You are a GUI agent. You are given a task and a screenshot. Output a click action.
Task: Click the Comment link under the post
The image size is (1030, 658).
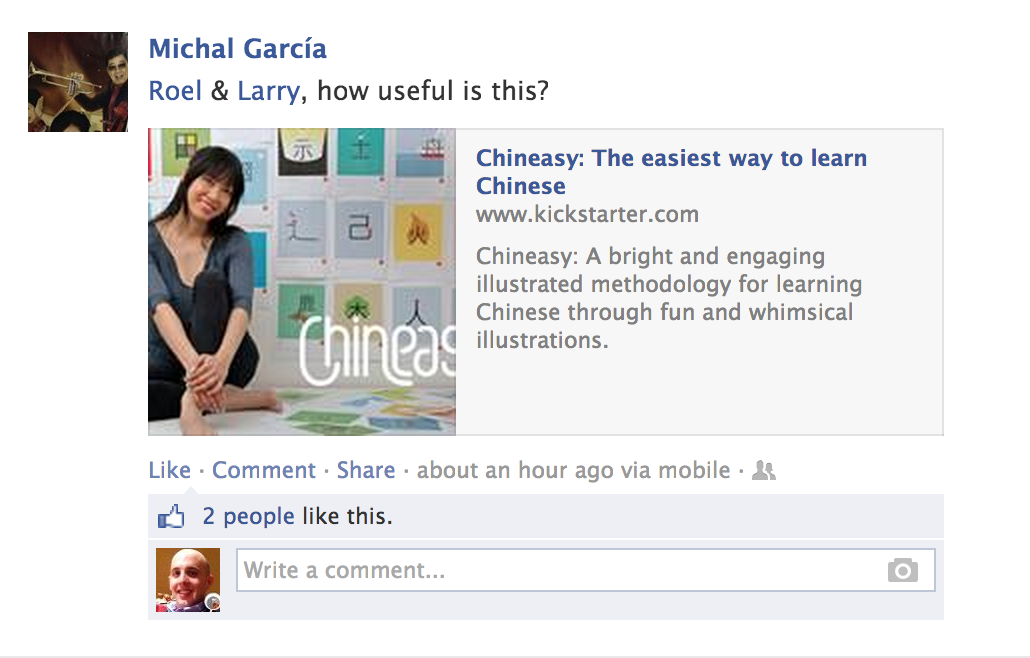(264, 470)
